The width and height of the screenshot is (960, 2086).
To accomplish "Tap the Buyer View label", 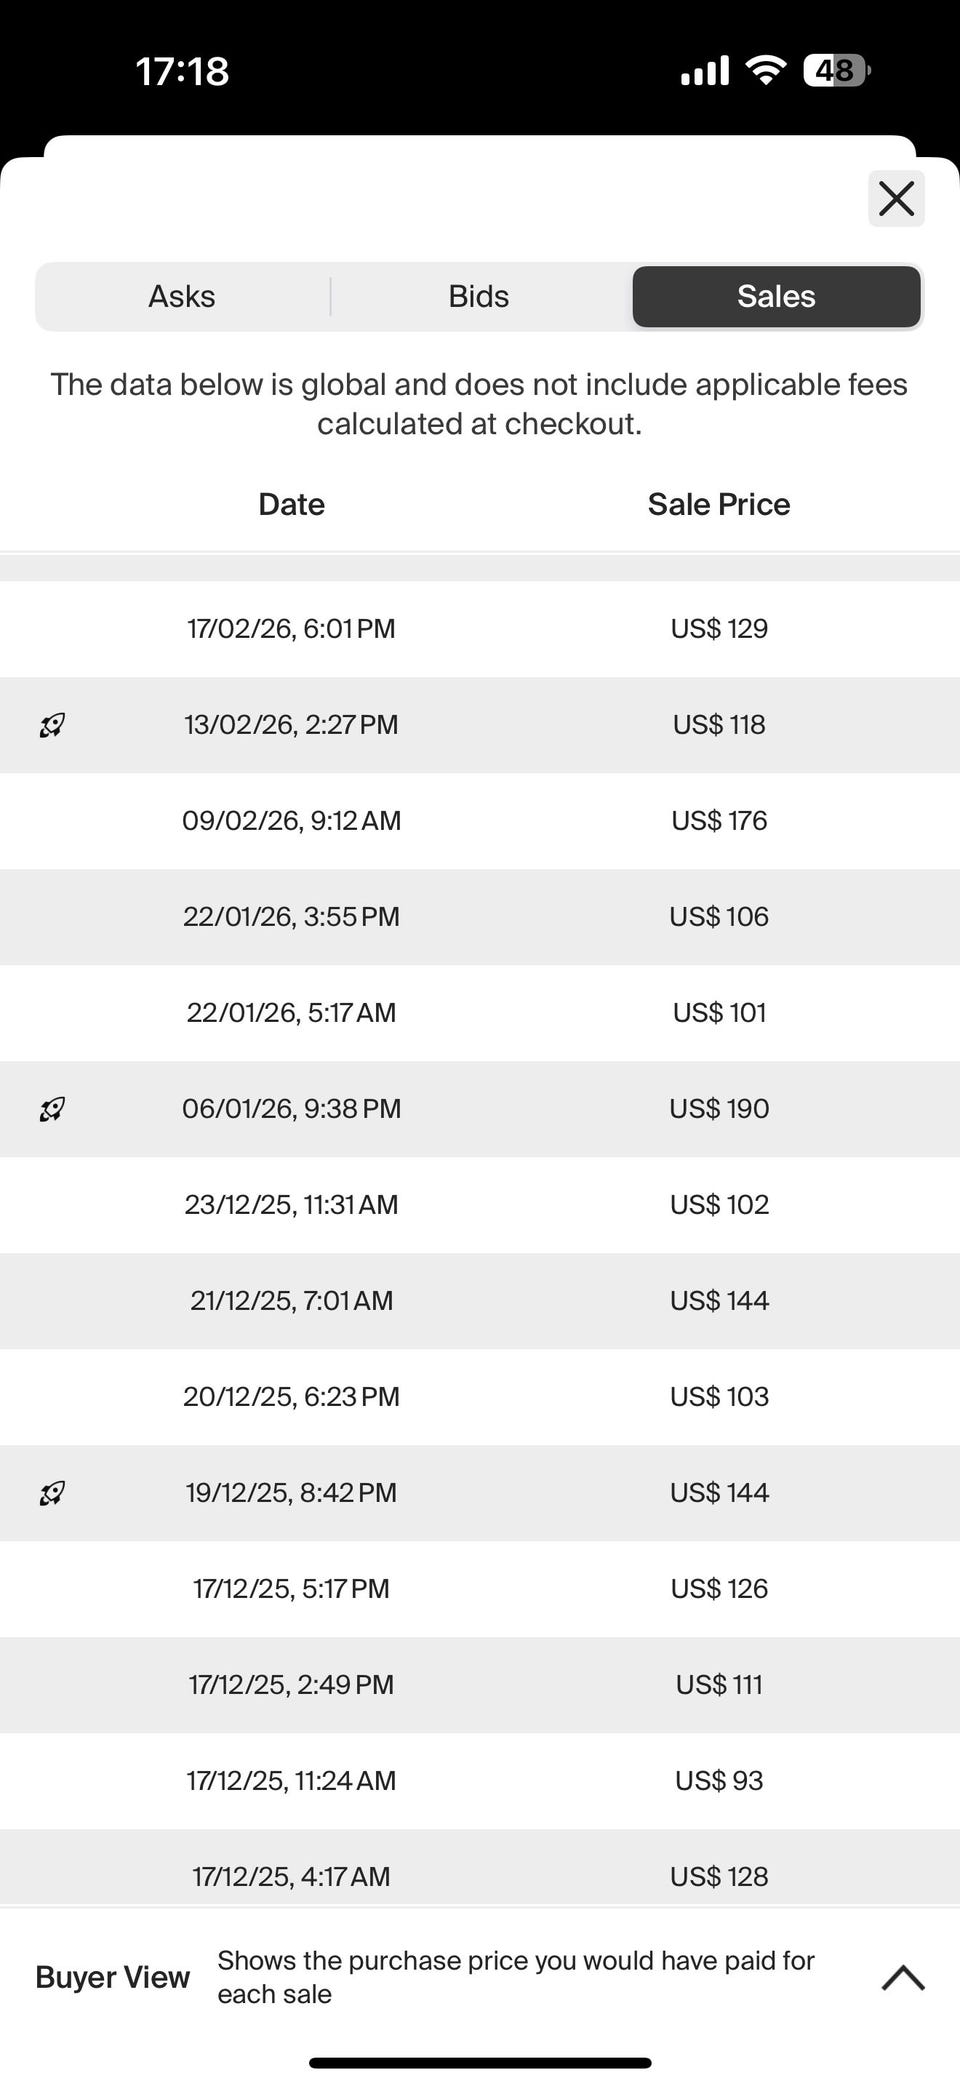I will point(112,1977).
